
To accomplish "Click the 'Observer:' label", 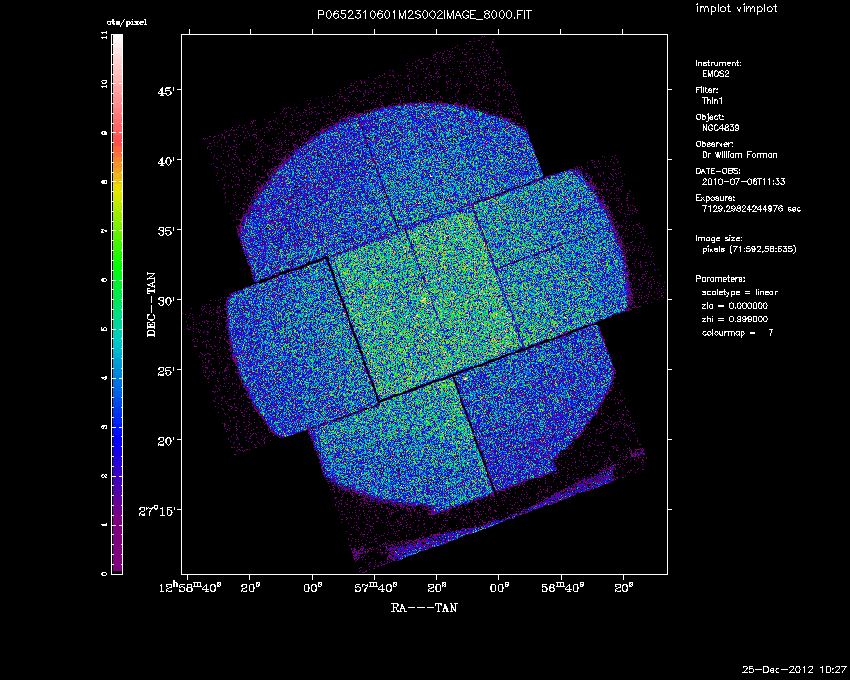I will pos(714,144).
